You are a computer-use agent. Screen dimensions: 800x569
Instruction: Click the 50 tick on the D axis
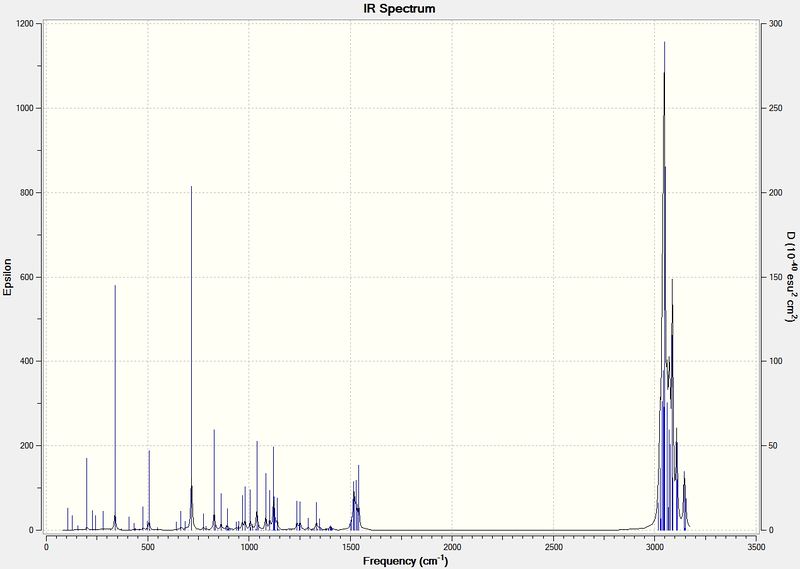(x=773, y=446)
